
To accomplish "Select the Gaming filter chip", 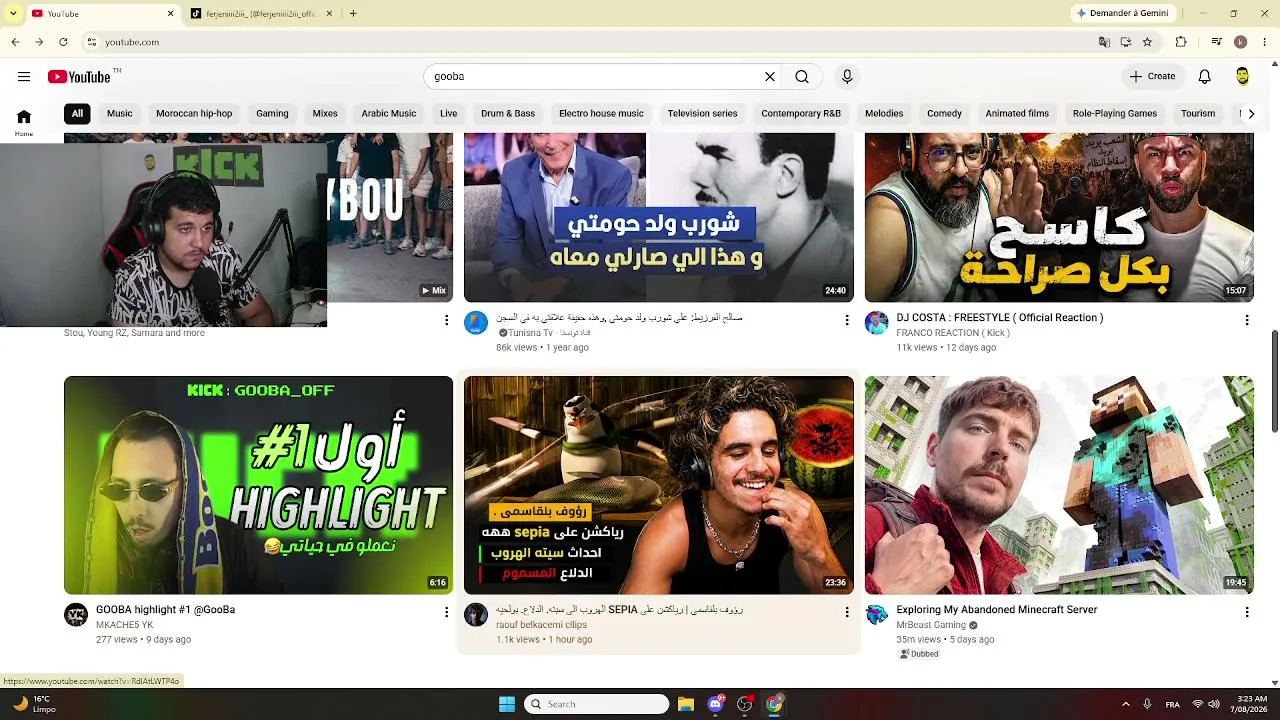I will point(272,114).
